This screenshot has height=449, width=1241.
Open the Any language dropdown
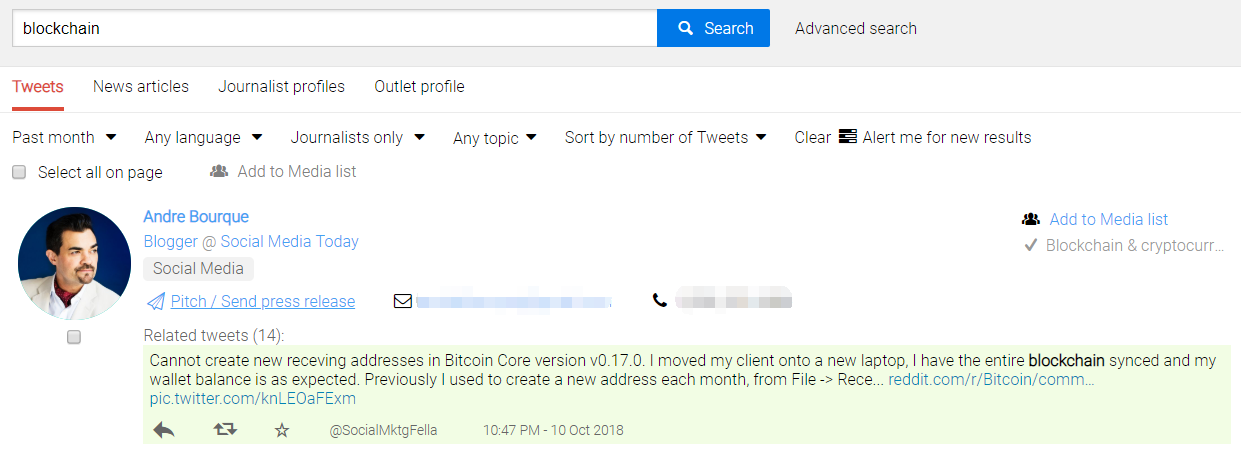(x=203, y=137)
